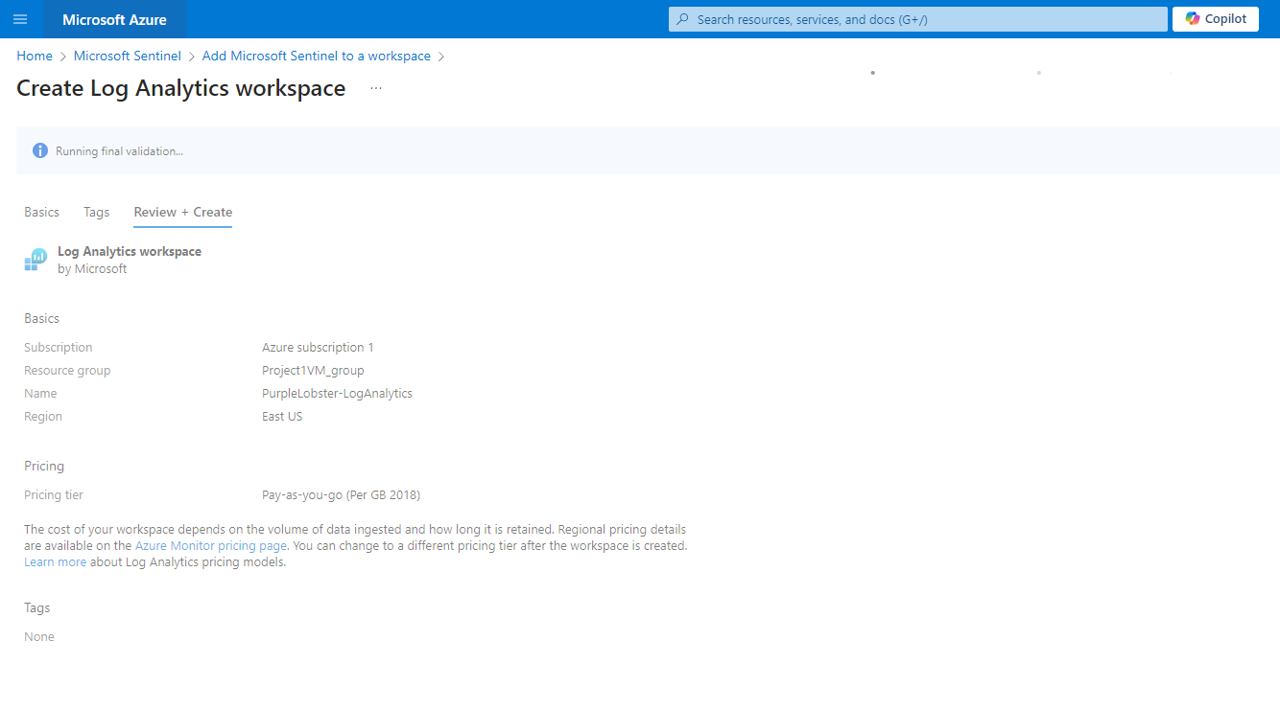Click the Project1VM_group resource group value
1280x720 pixels.
pyautogui.click(x=313, y=370)
